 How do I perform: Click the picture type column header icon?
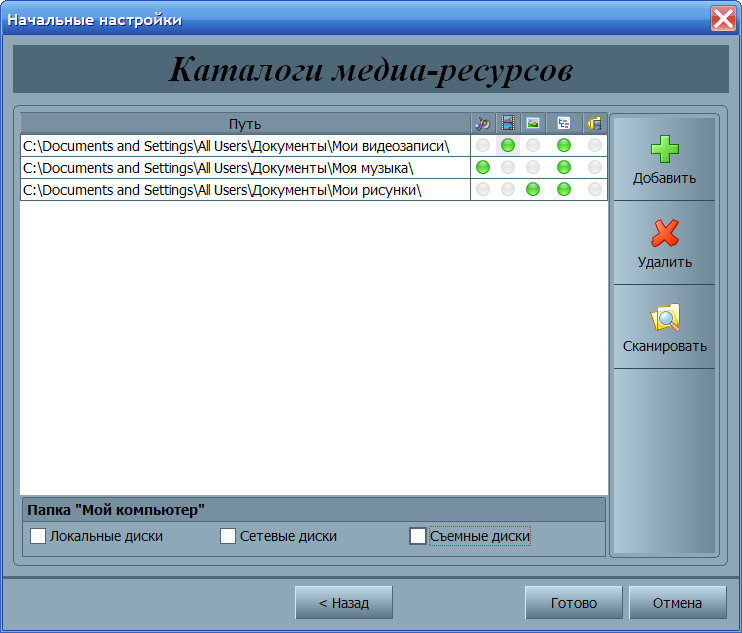coord(534,124)
